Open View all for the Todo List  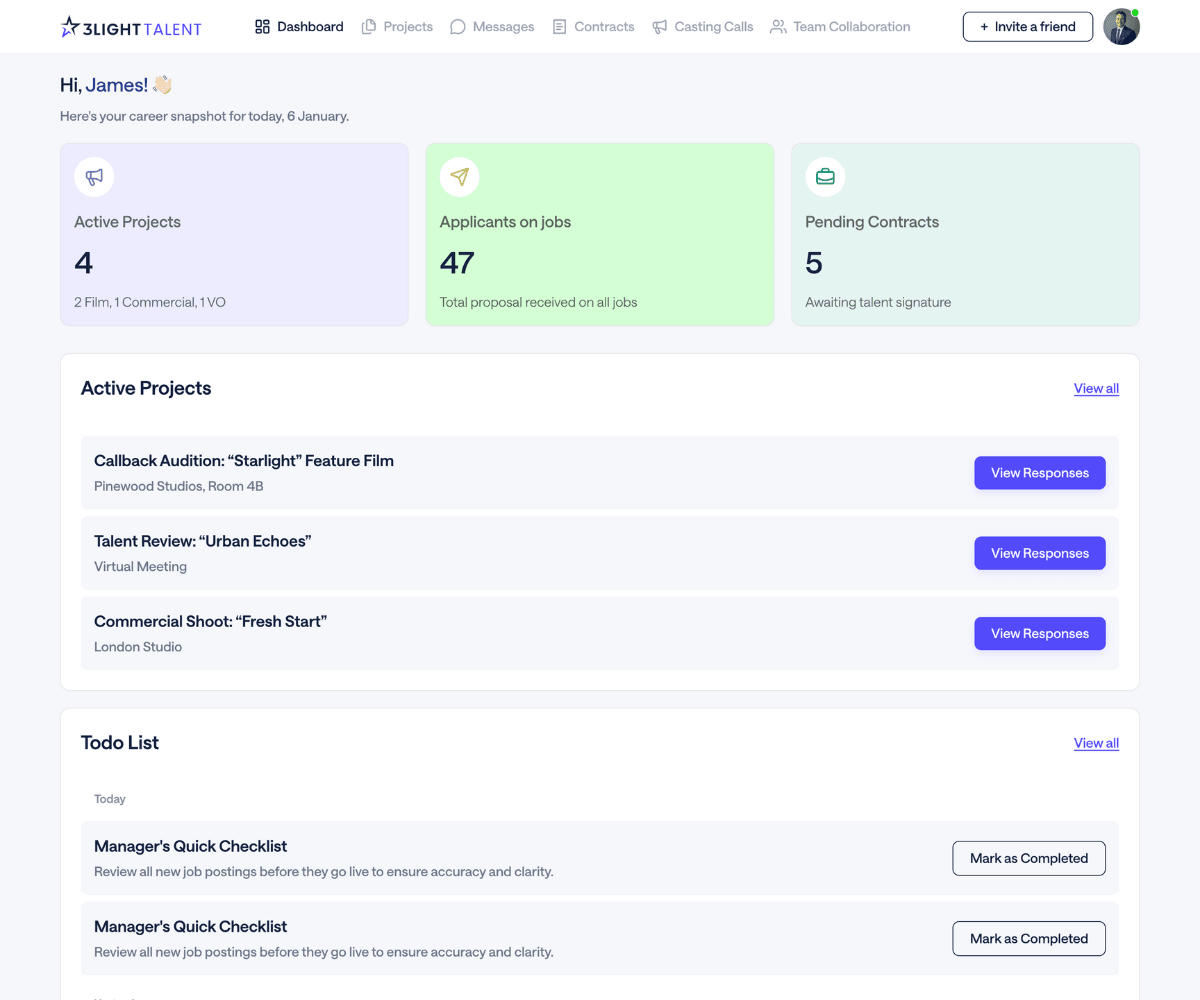click(x=1096, y=743)
